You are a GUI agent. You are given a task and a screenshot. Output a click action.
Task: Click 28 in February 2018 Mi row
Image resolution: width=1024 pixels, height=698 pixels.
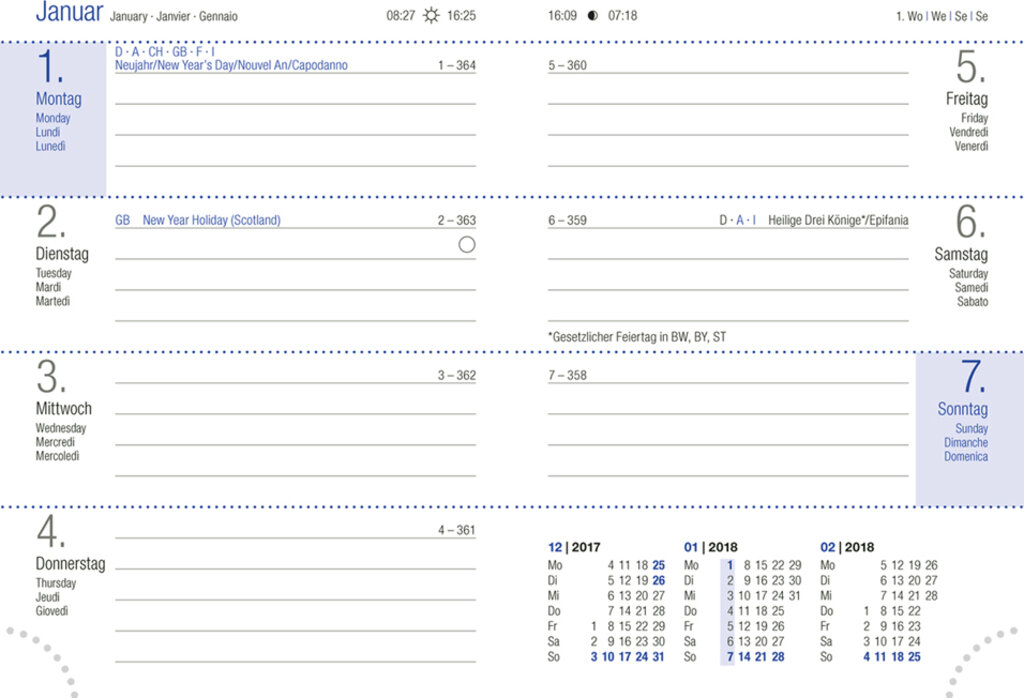point(931,596)
